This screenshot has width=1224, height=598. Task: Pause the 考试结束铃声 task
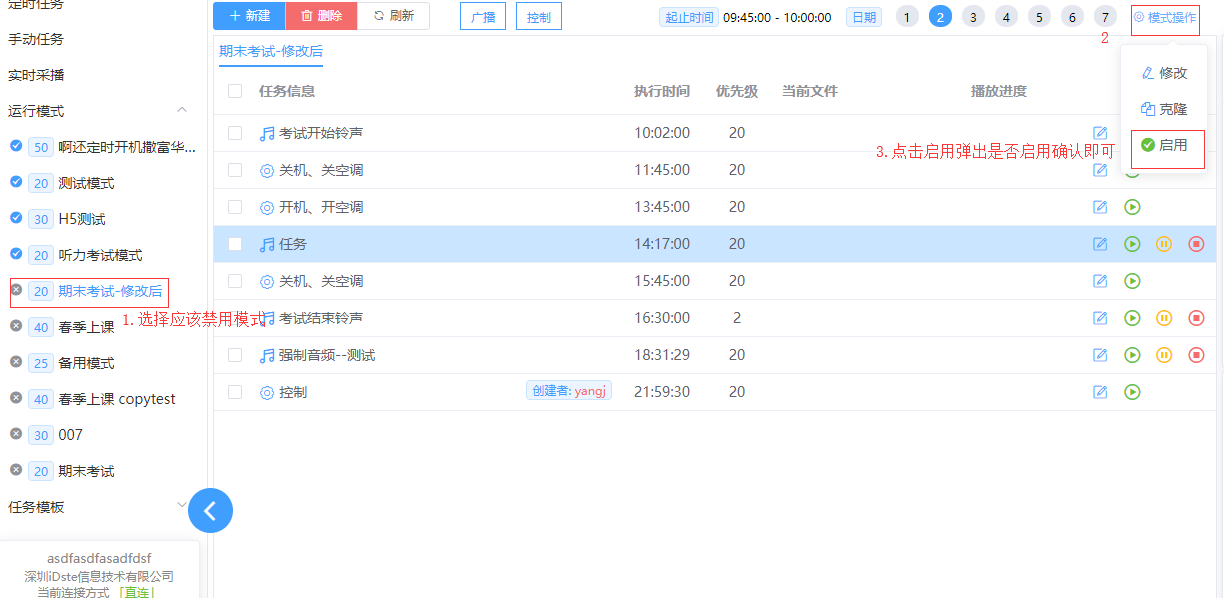pos(1164,318)
